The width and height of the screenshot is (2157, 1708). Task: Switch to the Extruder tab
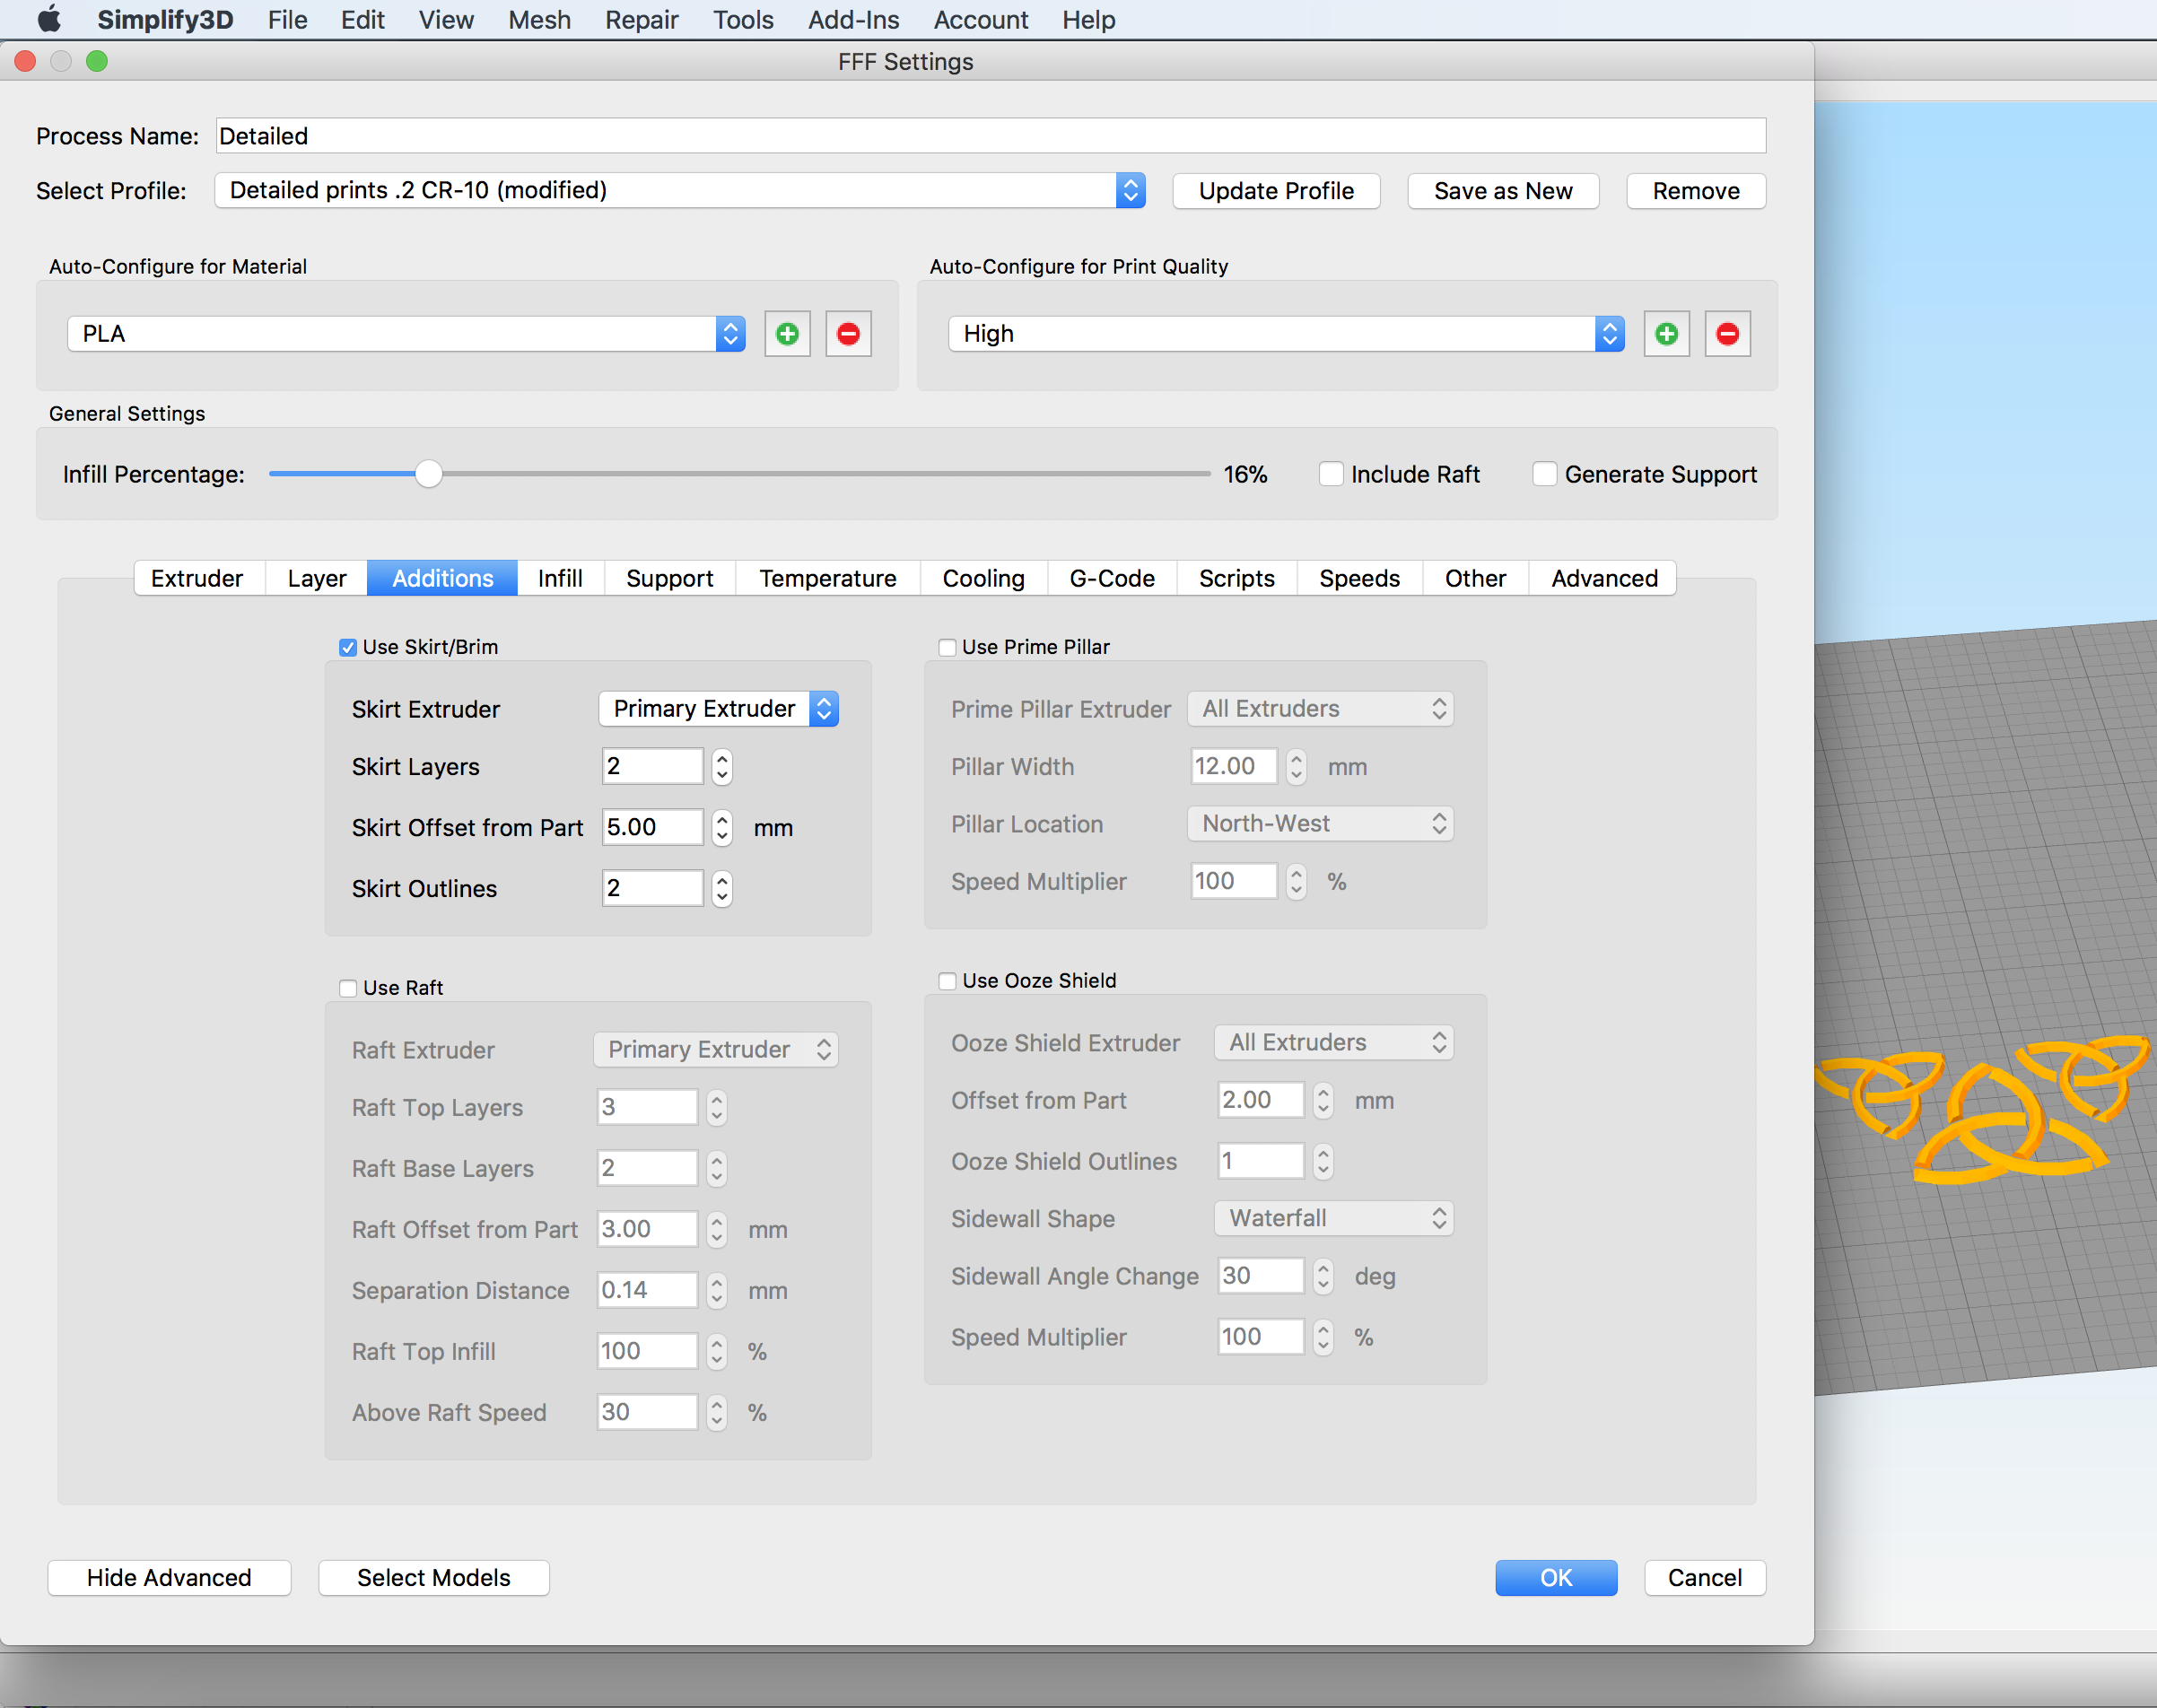point(198,578)
